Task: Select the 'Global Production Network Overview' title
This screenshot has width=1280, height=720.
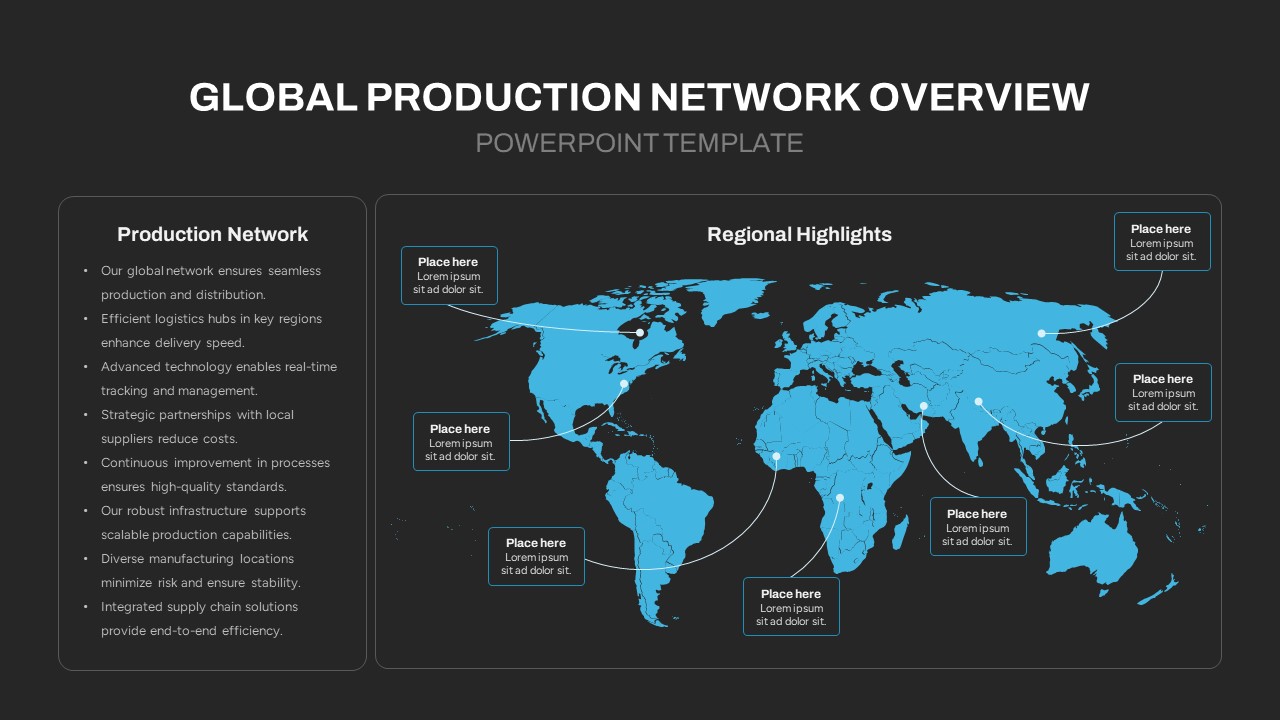Action: pyautogui.click(x=639, y=97)
